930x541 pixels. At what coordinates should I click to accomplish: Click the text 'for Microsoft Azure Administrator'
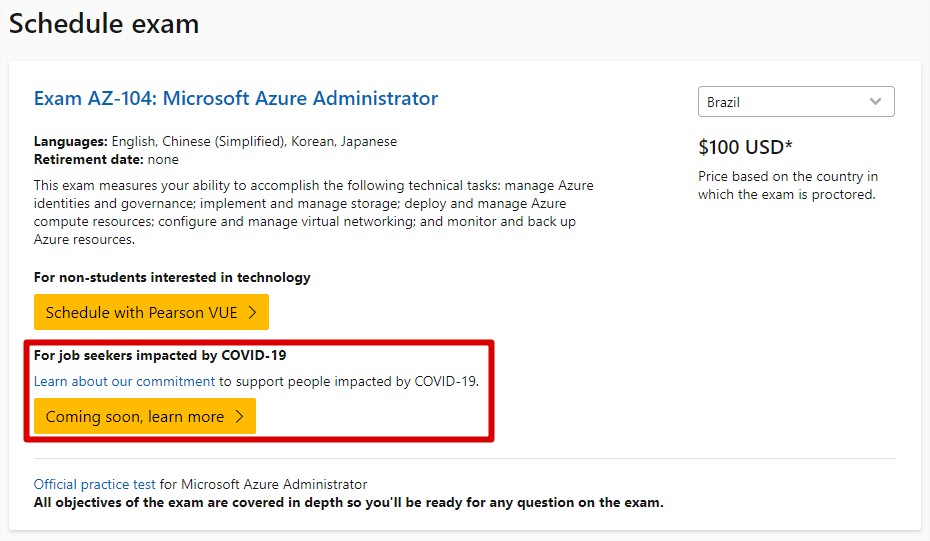pos(263,484)
